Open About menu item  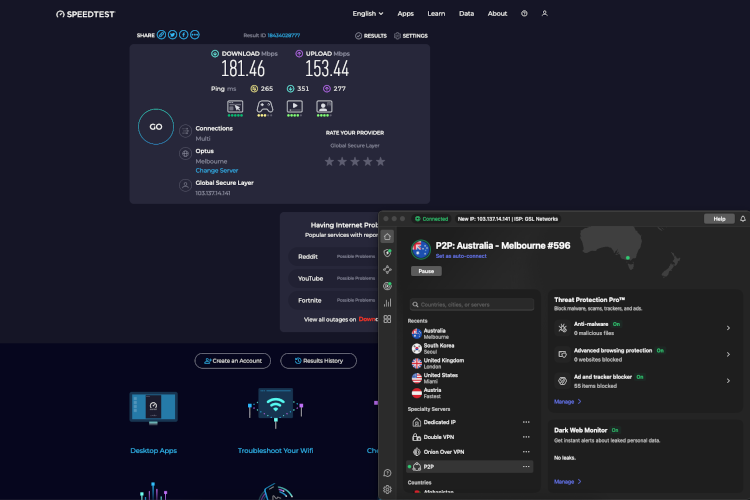click(497, 13)
